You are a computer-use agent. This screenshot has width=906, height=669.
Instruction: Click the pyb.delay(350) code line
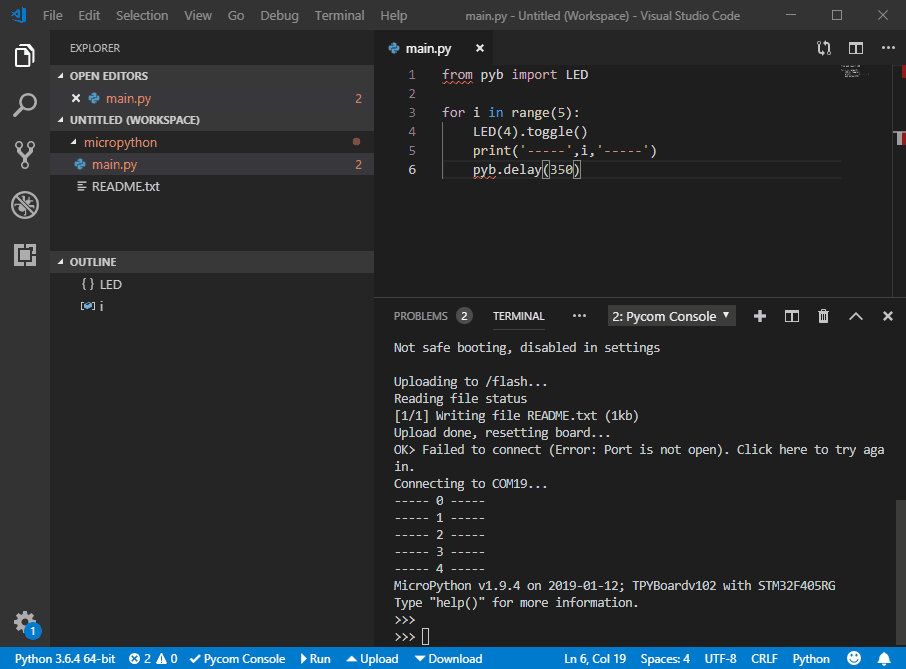526,169
